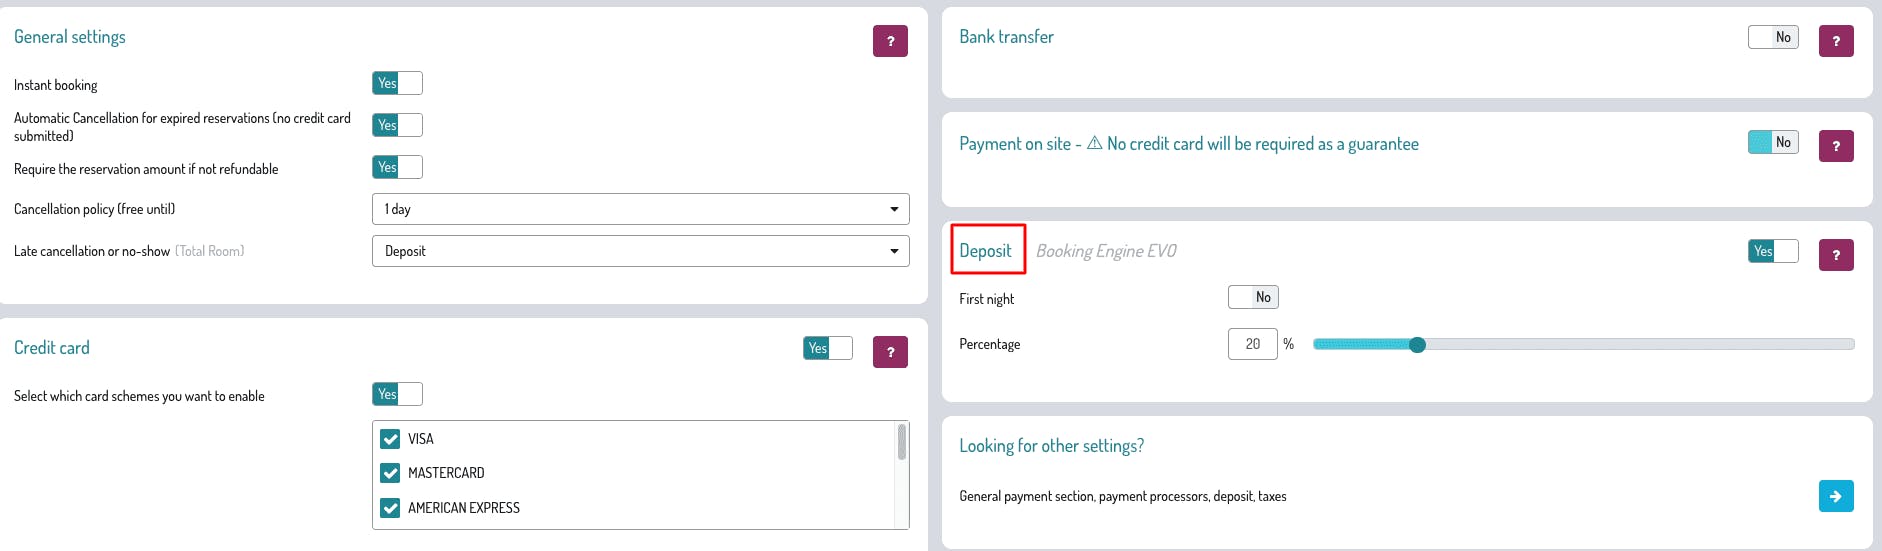Click the Percentage value input field
Screen dimensions: 1882x551
click(x=1252, y=344)
